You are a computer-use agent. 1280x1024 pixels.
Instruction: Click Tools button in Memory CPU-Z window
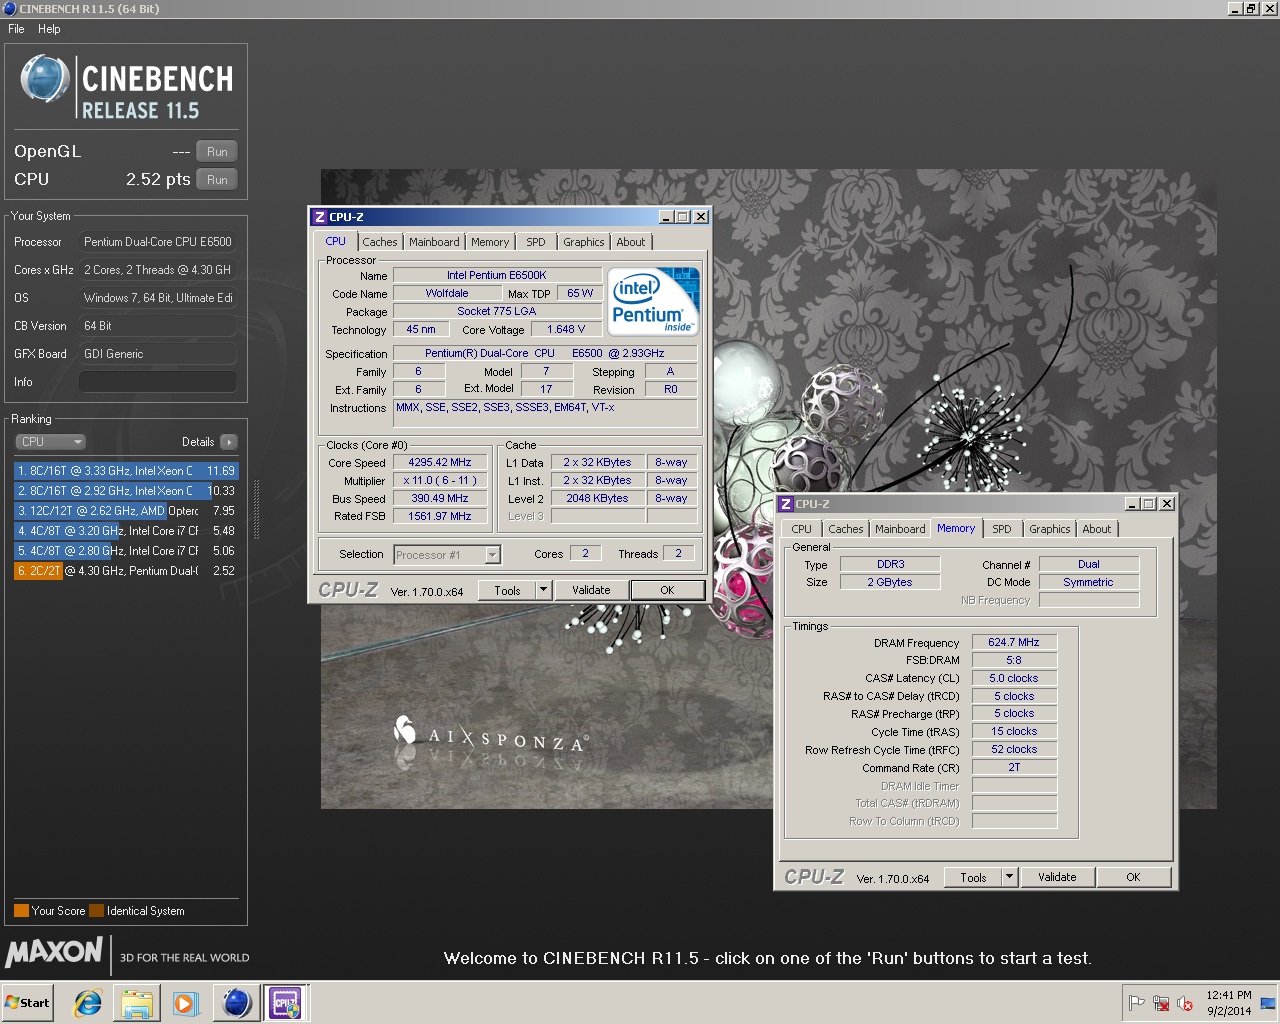pyautogui.click(x=973, y=878)
